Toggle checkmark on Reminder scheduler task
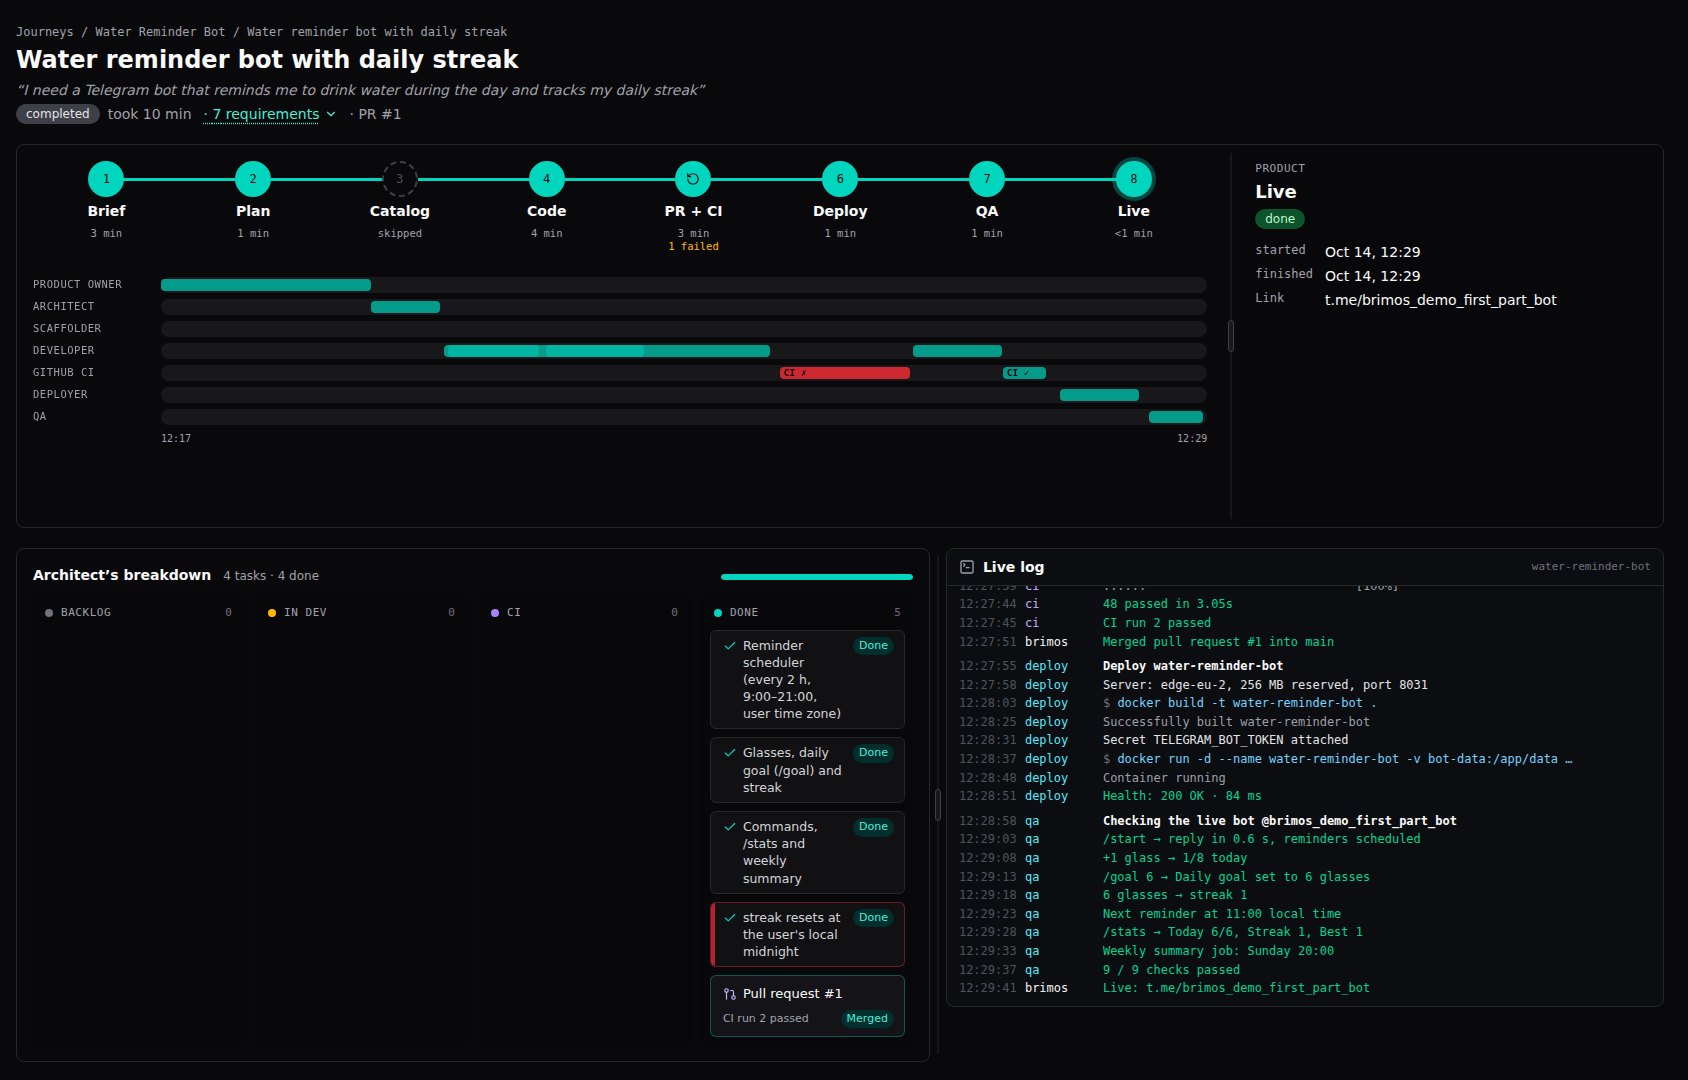 730,646
